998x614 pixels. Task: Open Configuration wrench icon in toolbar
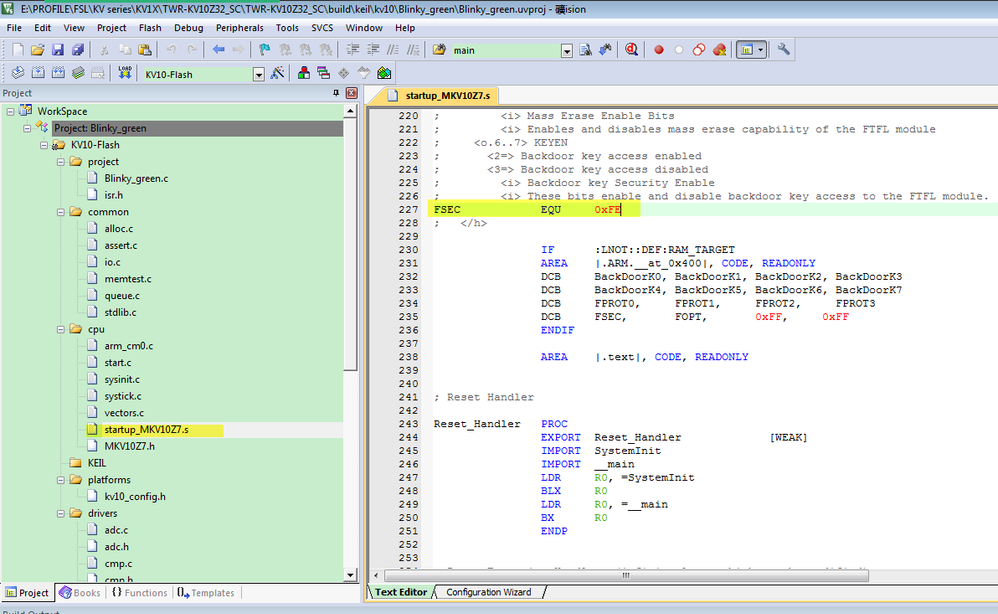783,49
